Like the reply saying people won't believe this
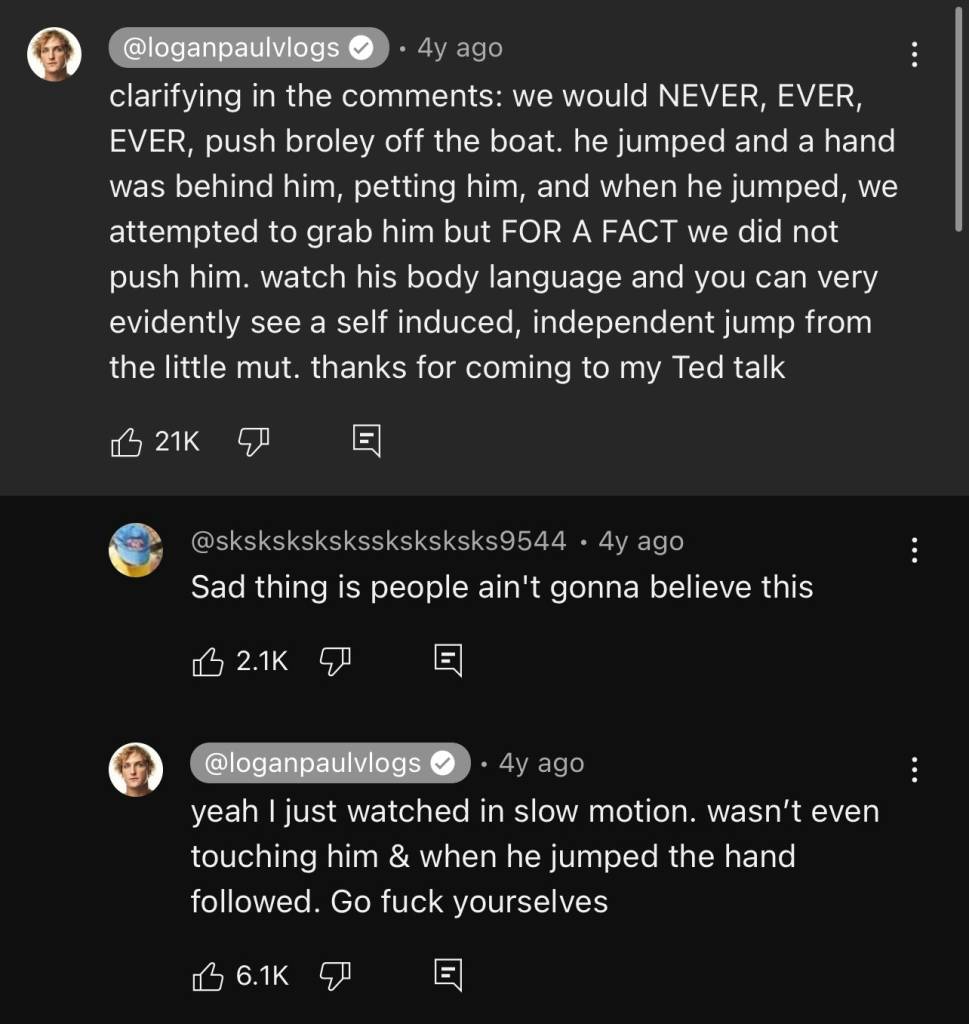 click(207, 660)
